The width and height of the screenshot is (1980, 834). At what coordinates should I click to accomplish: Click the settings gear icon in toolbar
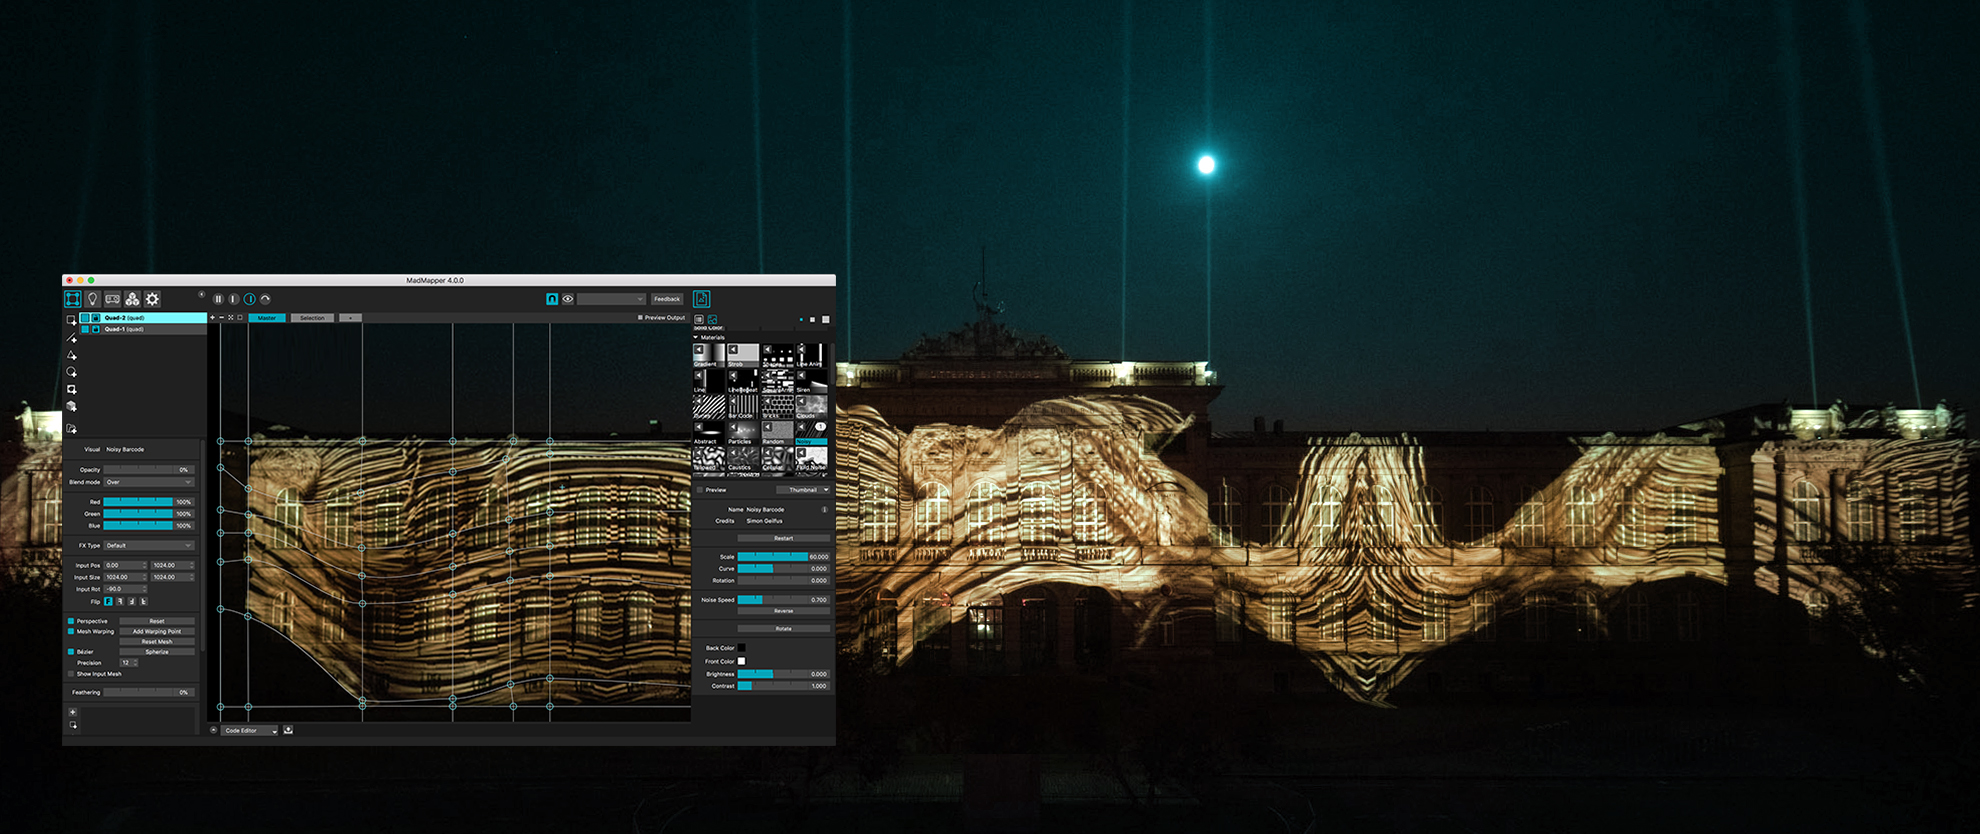click(x=152, y=299)
